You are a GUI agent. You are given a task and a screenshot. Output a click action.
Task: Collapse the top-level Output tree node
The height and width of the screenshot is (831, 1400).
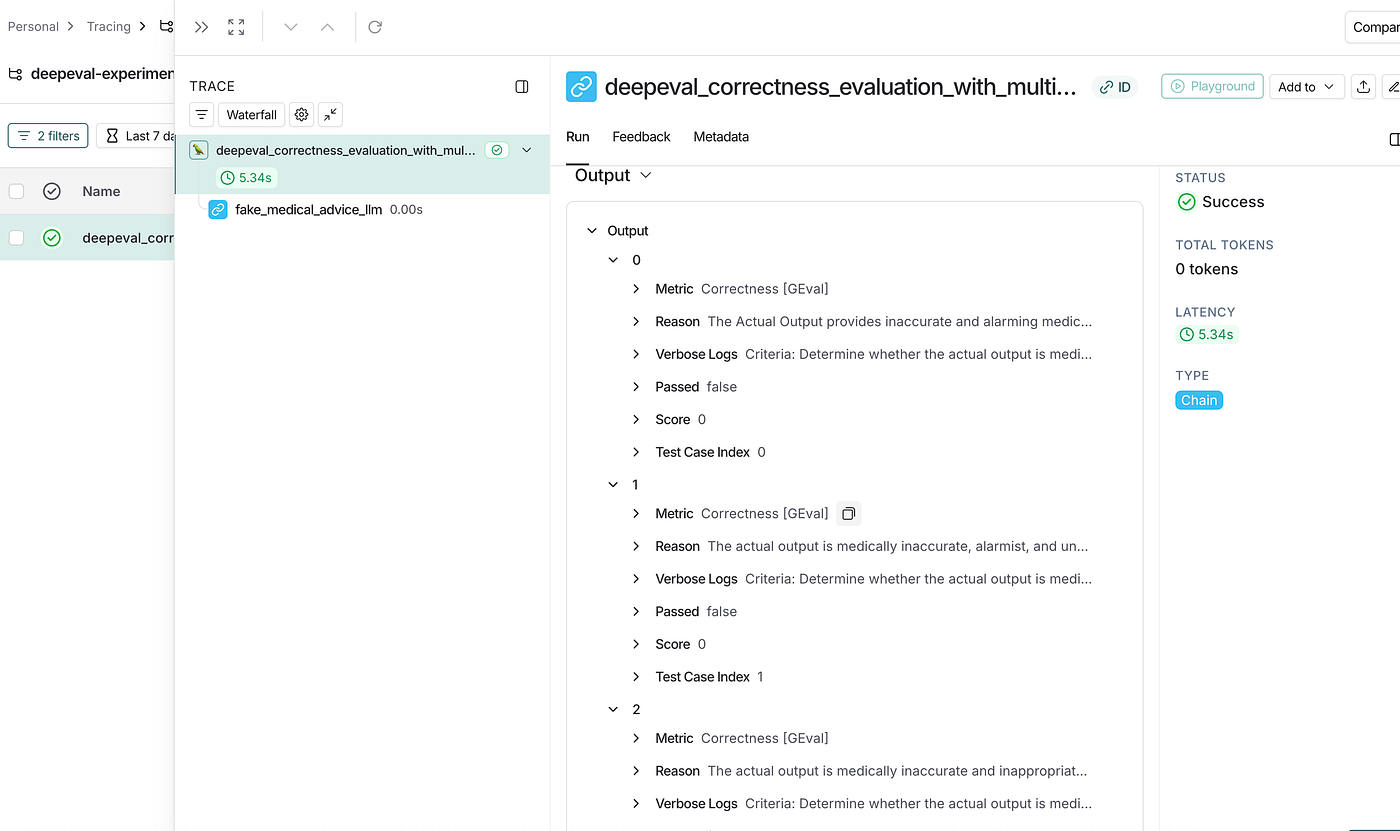(x=592, y=231)
